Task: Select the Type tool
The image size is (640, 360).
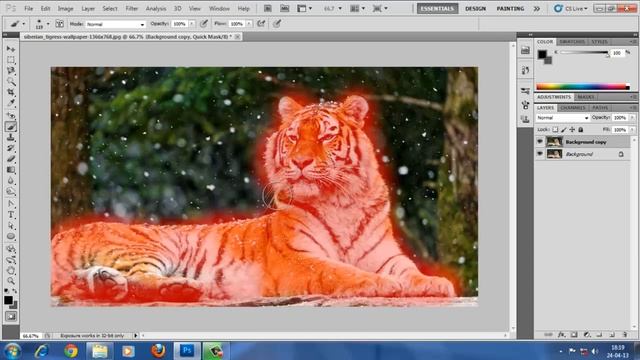Action: (x=11, y=215)
